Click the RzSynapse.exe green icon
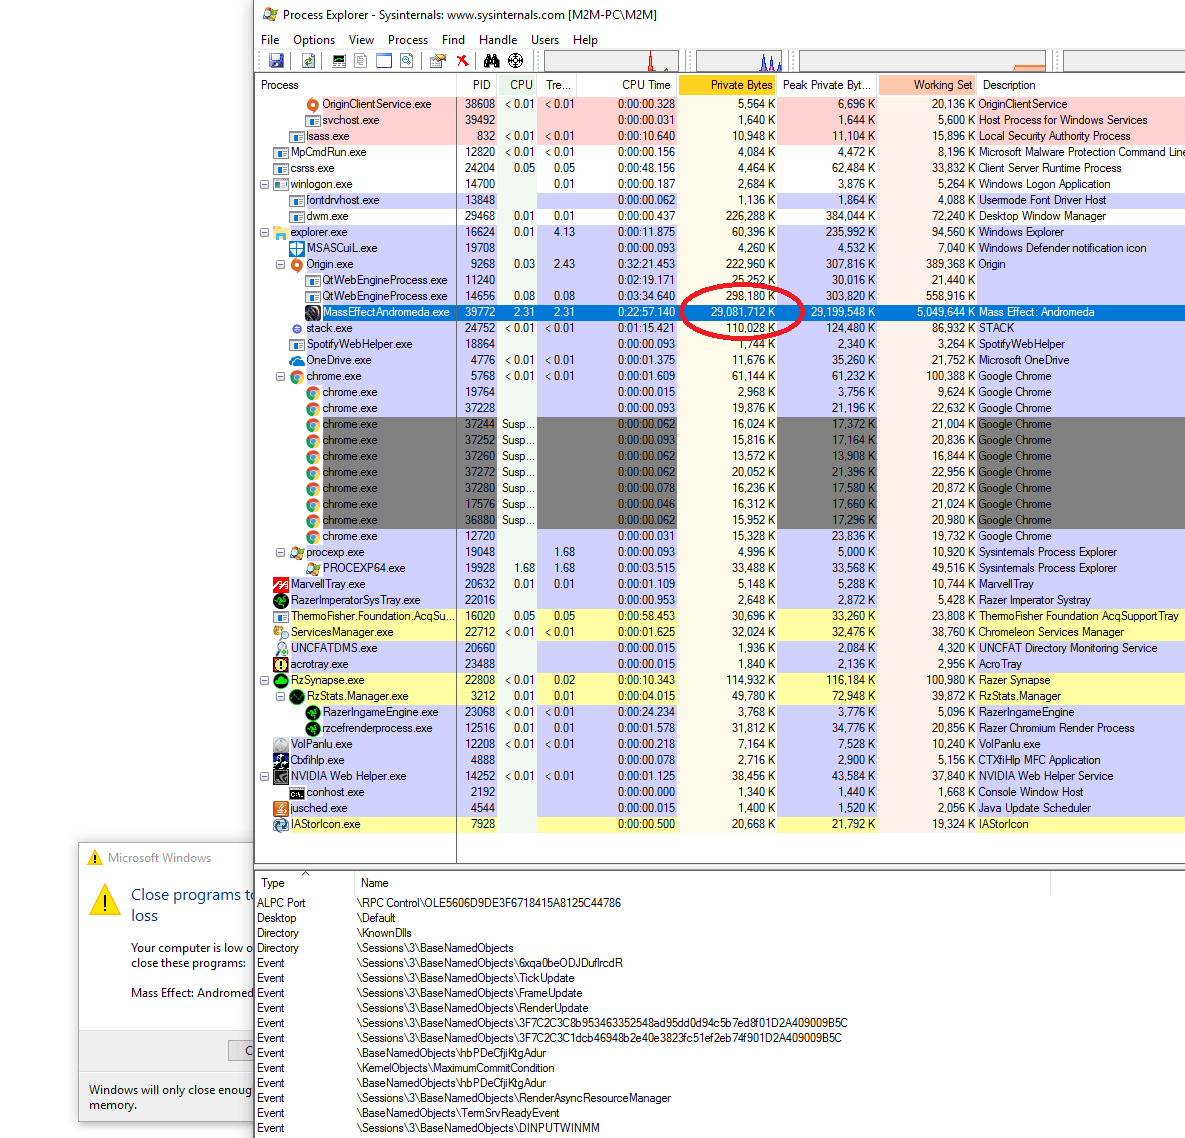The height and width of the screenshot is (1138, 1185). [281, 680]
